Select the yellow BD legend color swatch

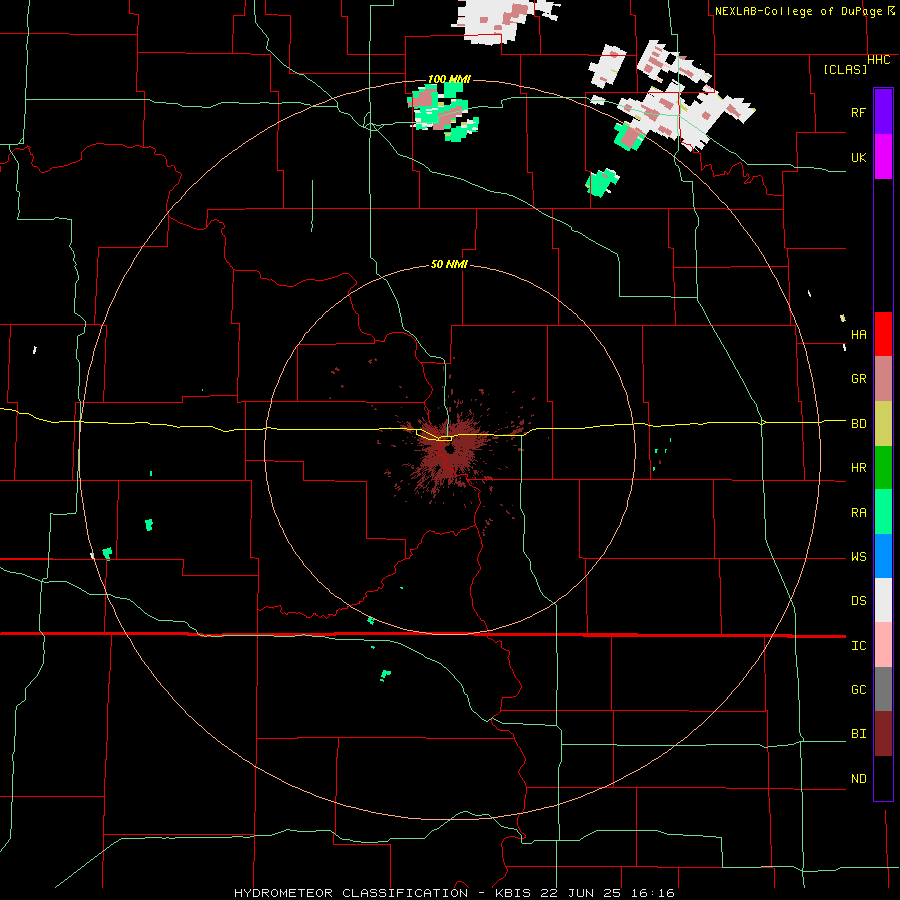click(883, 423)
